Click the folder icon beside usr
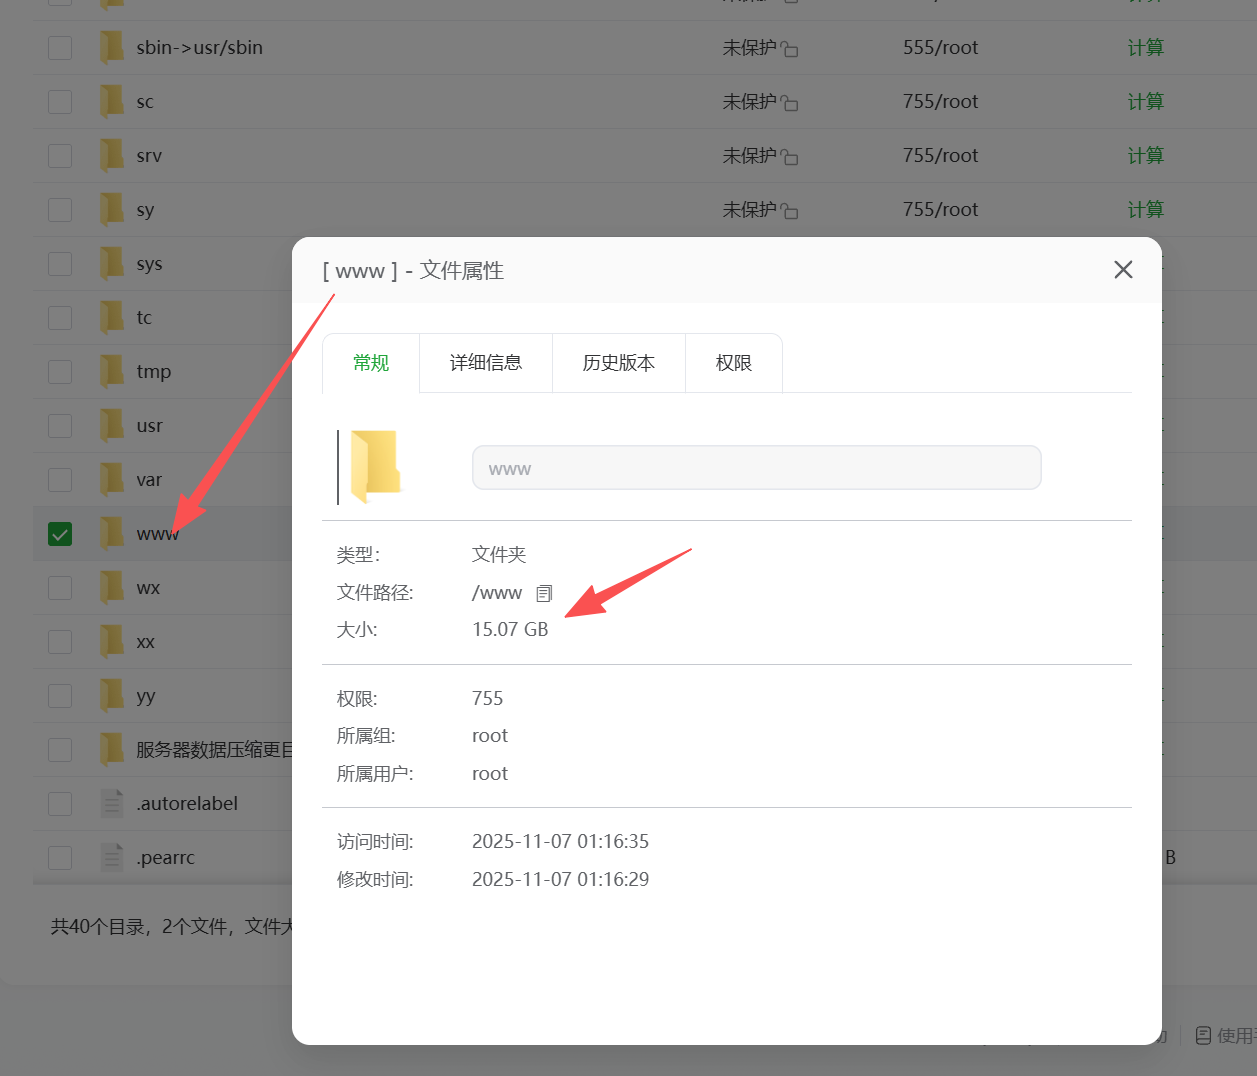This screenshot has width=1257, height=1076. (x=111, y=424)
